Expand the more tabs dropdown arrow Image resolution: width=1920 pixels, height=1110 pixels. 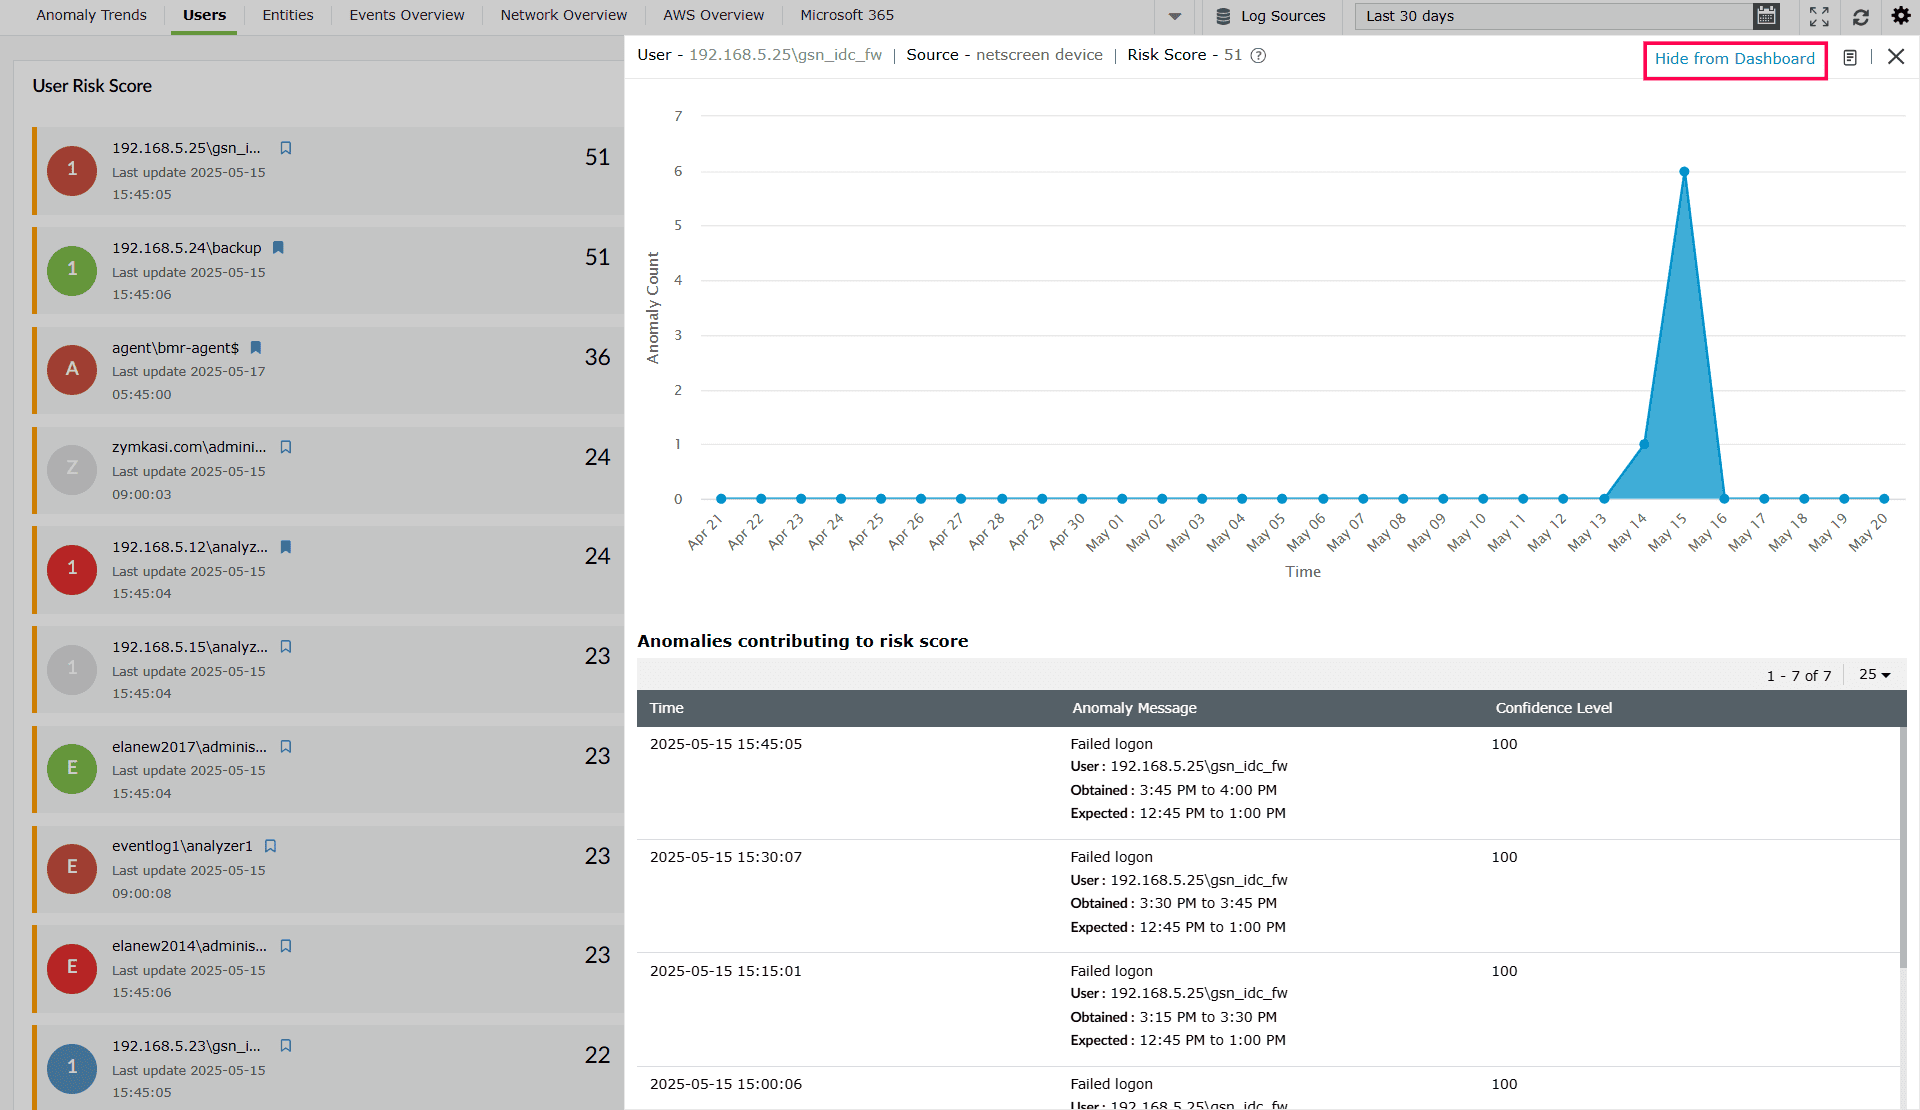pyautogui.click(x=1175, y=16)
